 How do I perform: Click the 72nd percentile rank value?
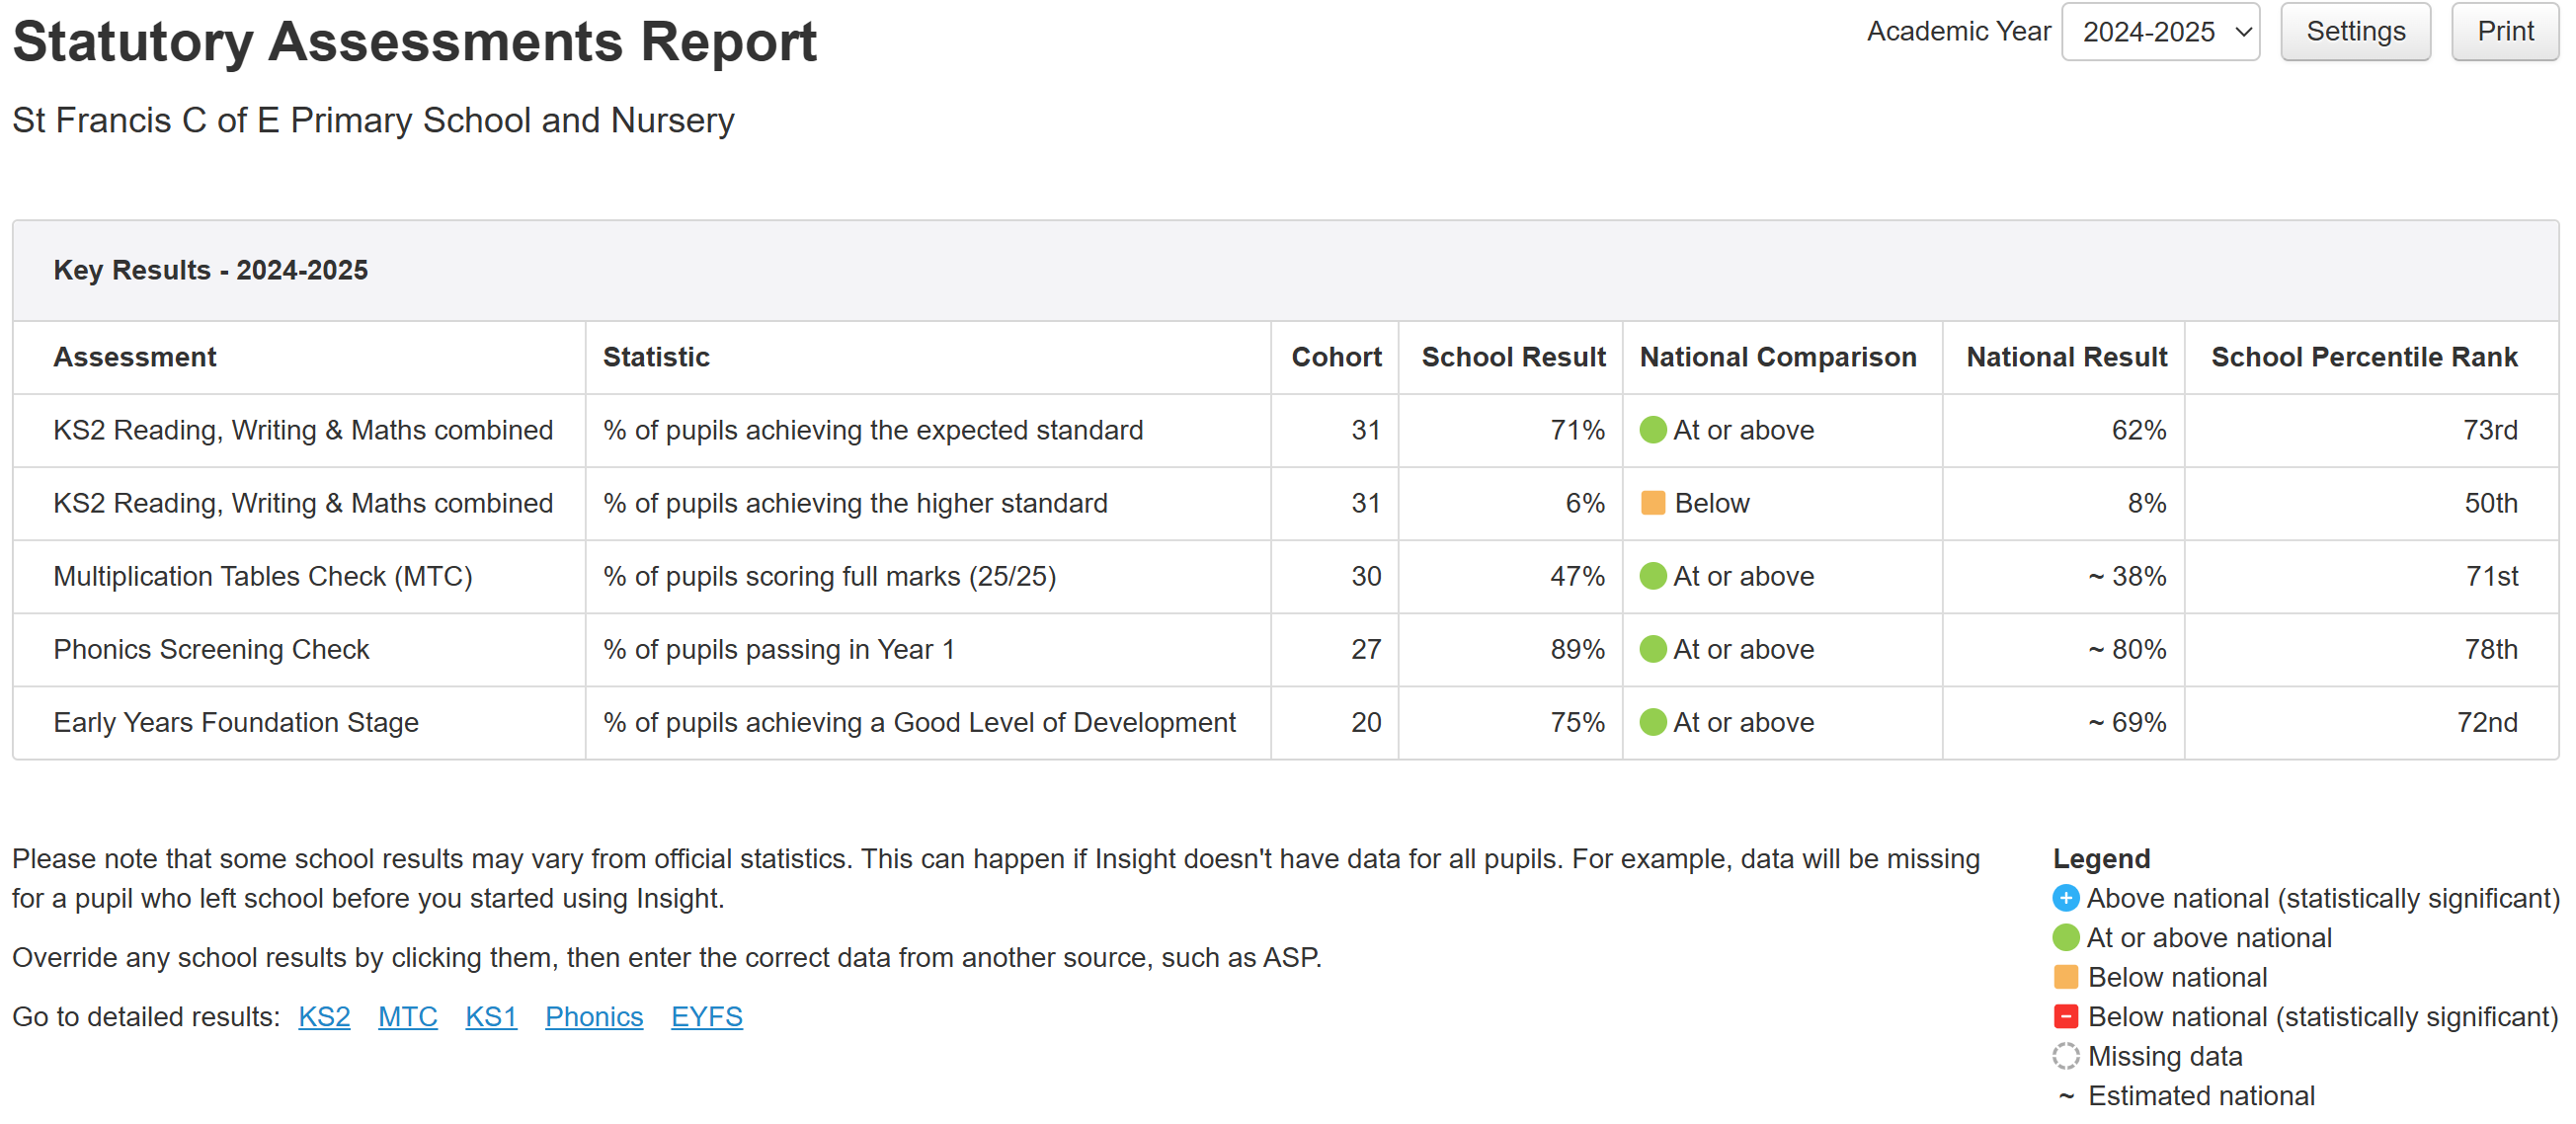pos(2487,722)
